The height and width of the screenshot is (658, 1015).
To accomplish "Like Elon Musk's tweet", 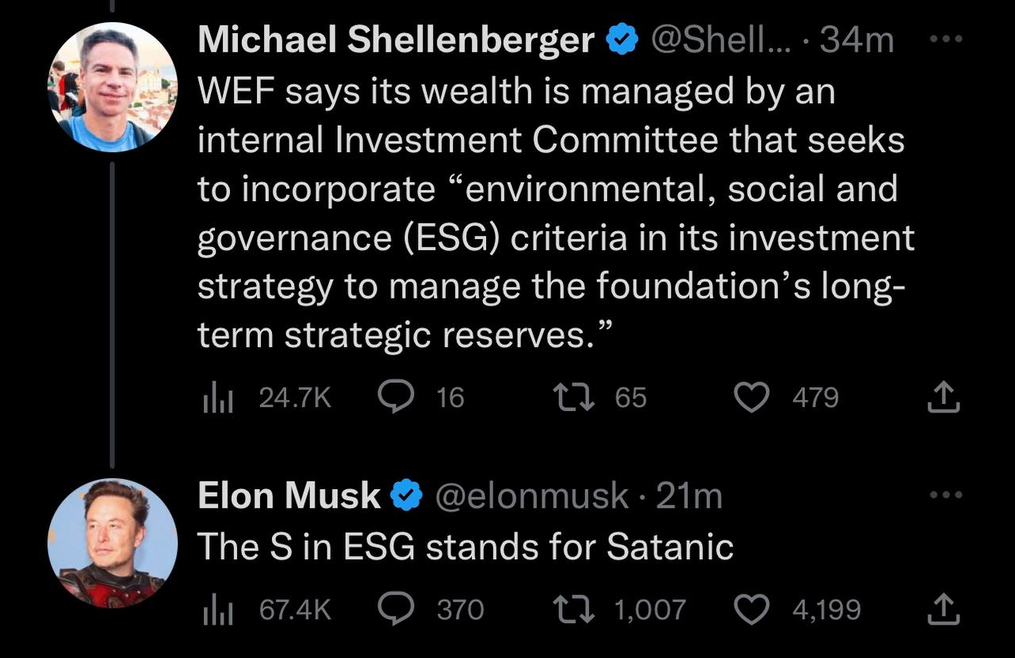I will pyautogui.click(x=750, y=609).
